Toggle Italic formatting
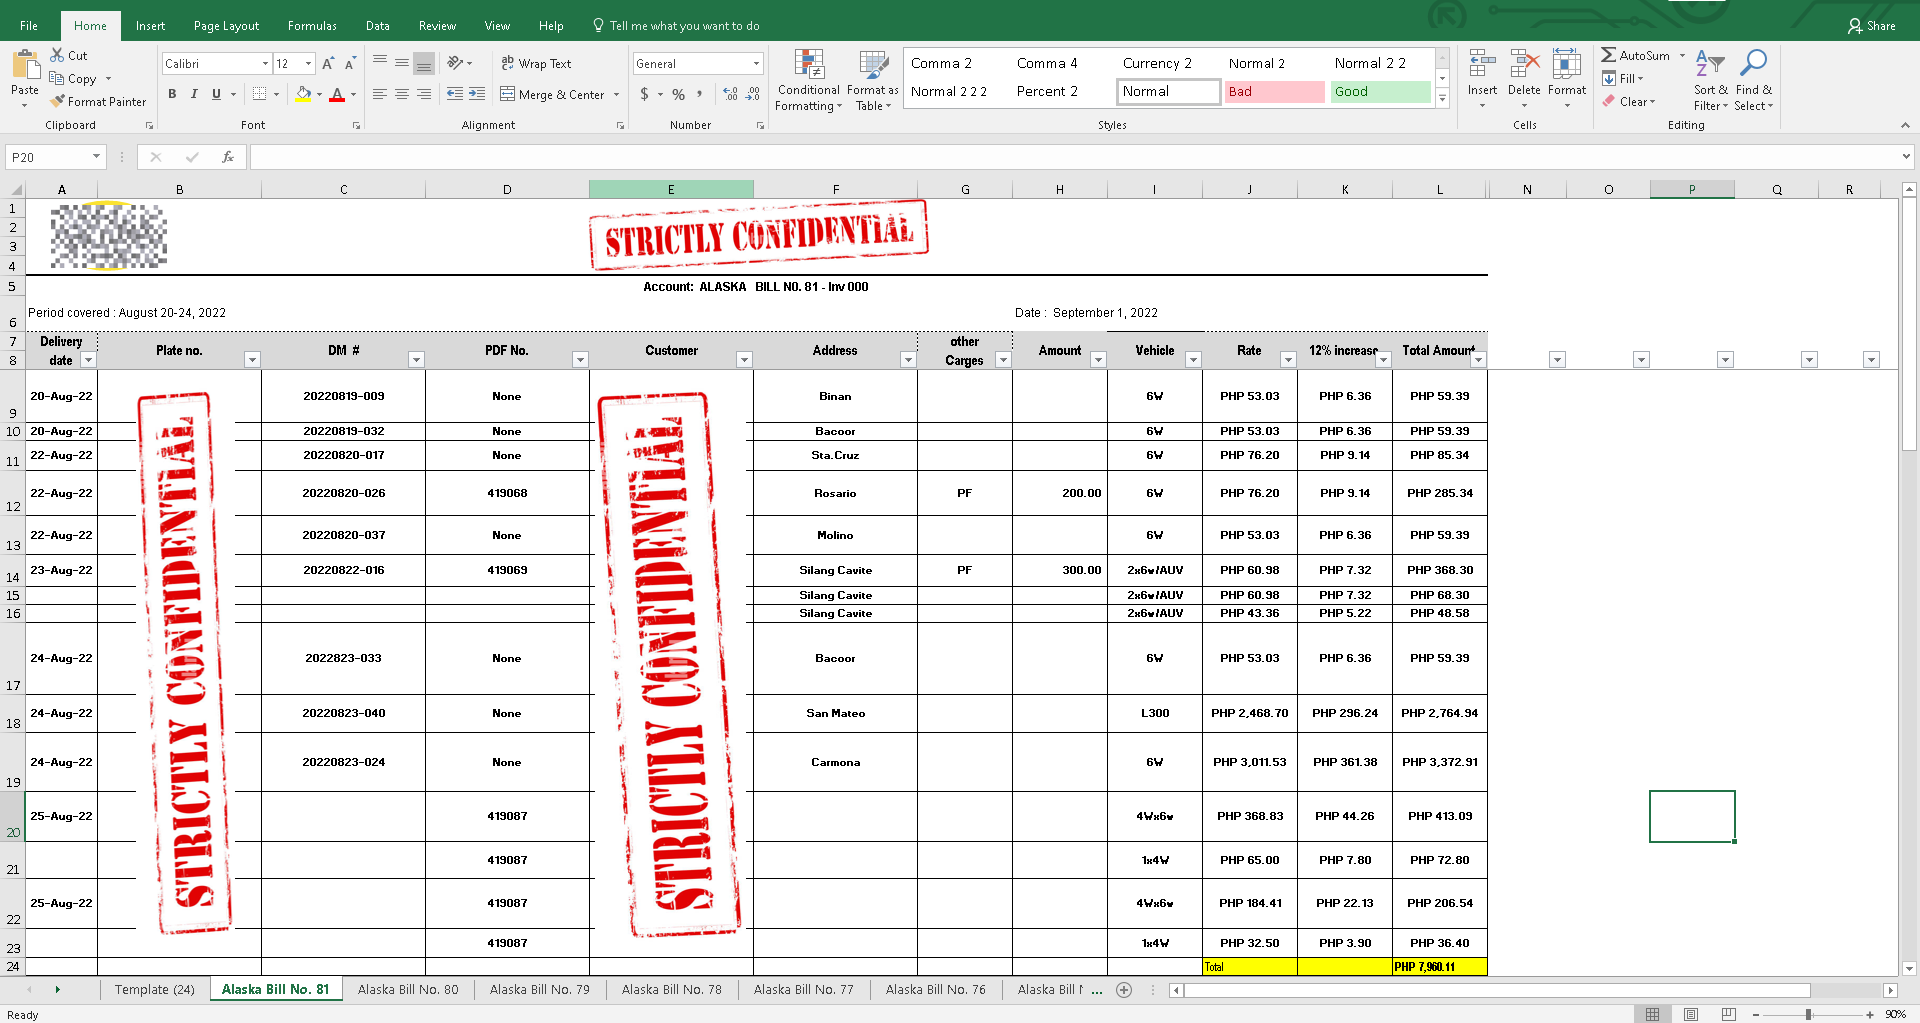This screenshot has width=1920, height=1023. pos(194,94)
